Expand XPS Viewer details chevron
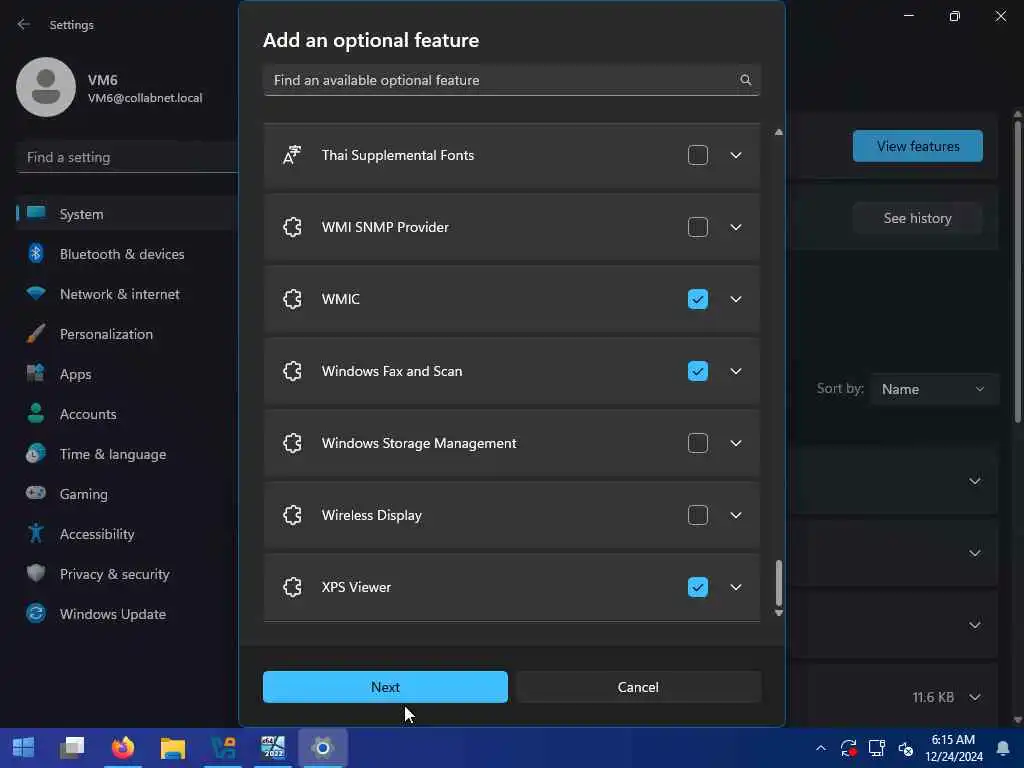This screenshot has width=1024, height=768. point(735,587)
